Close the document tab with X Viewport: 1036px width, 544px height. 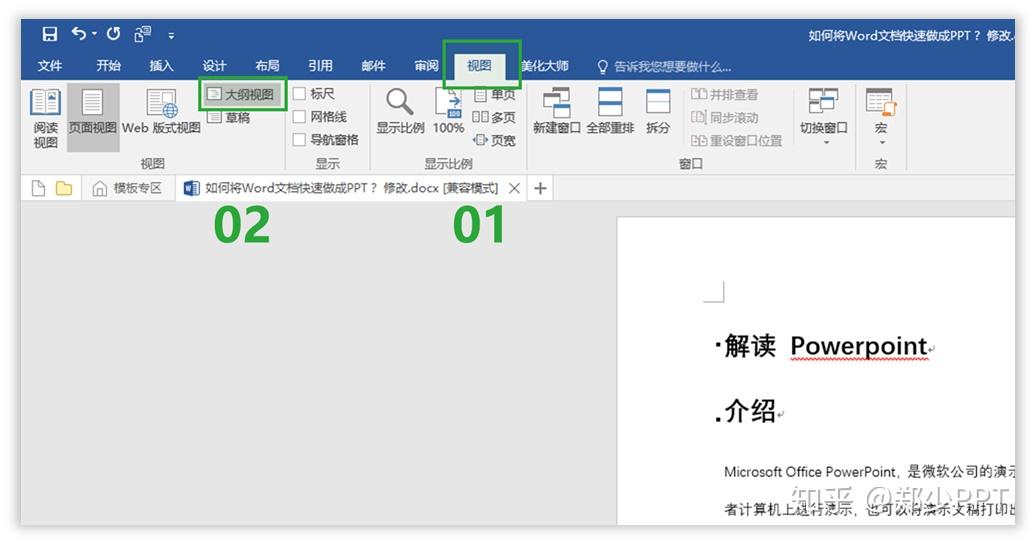pos(514,188)
